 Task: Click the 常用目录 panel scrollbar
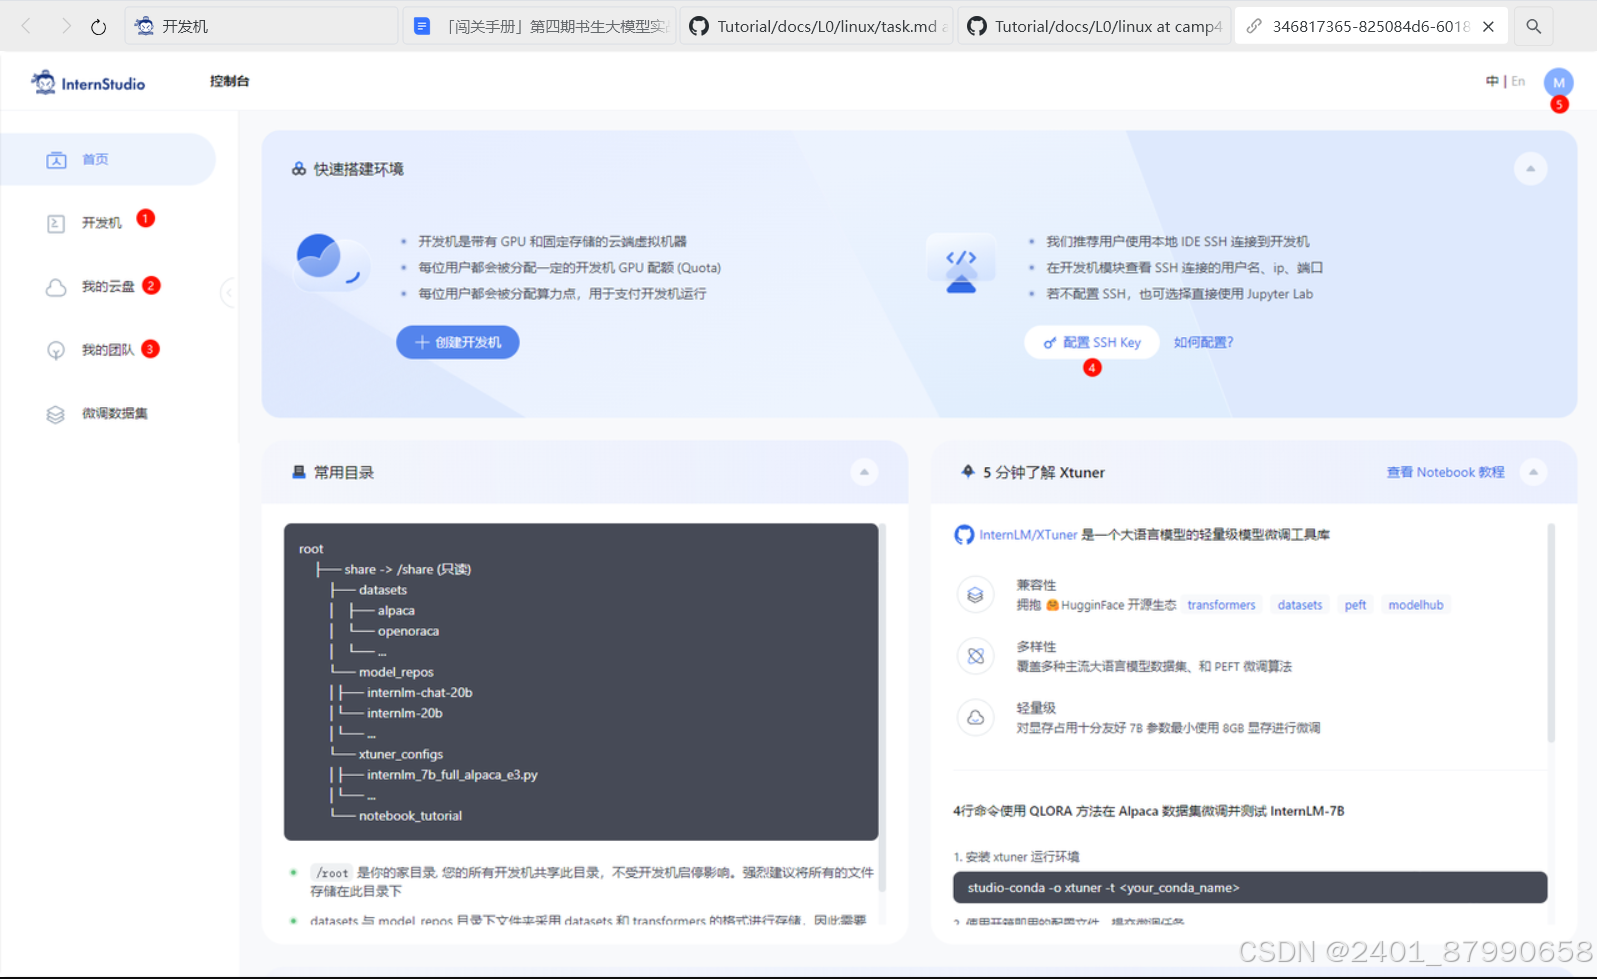point(882,706)
